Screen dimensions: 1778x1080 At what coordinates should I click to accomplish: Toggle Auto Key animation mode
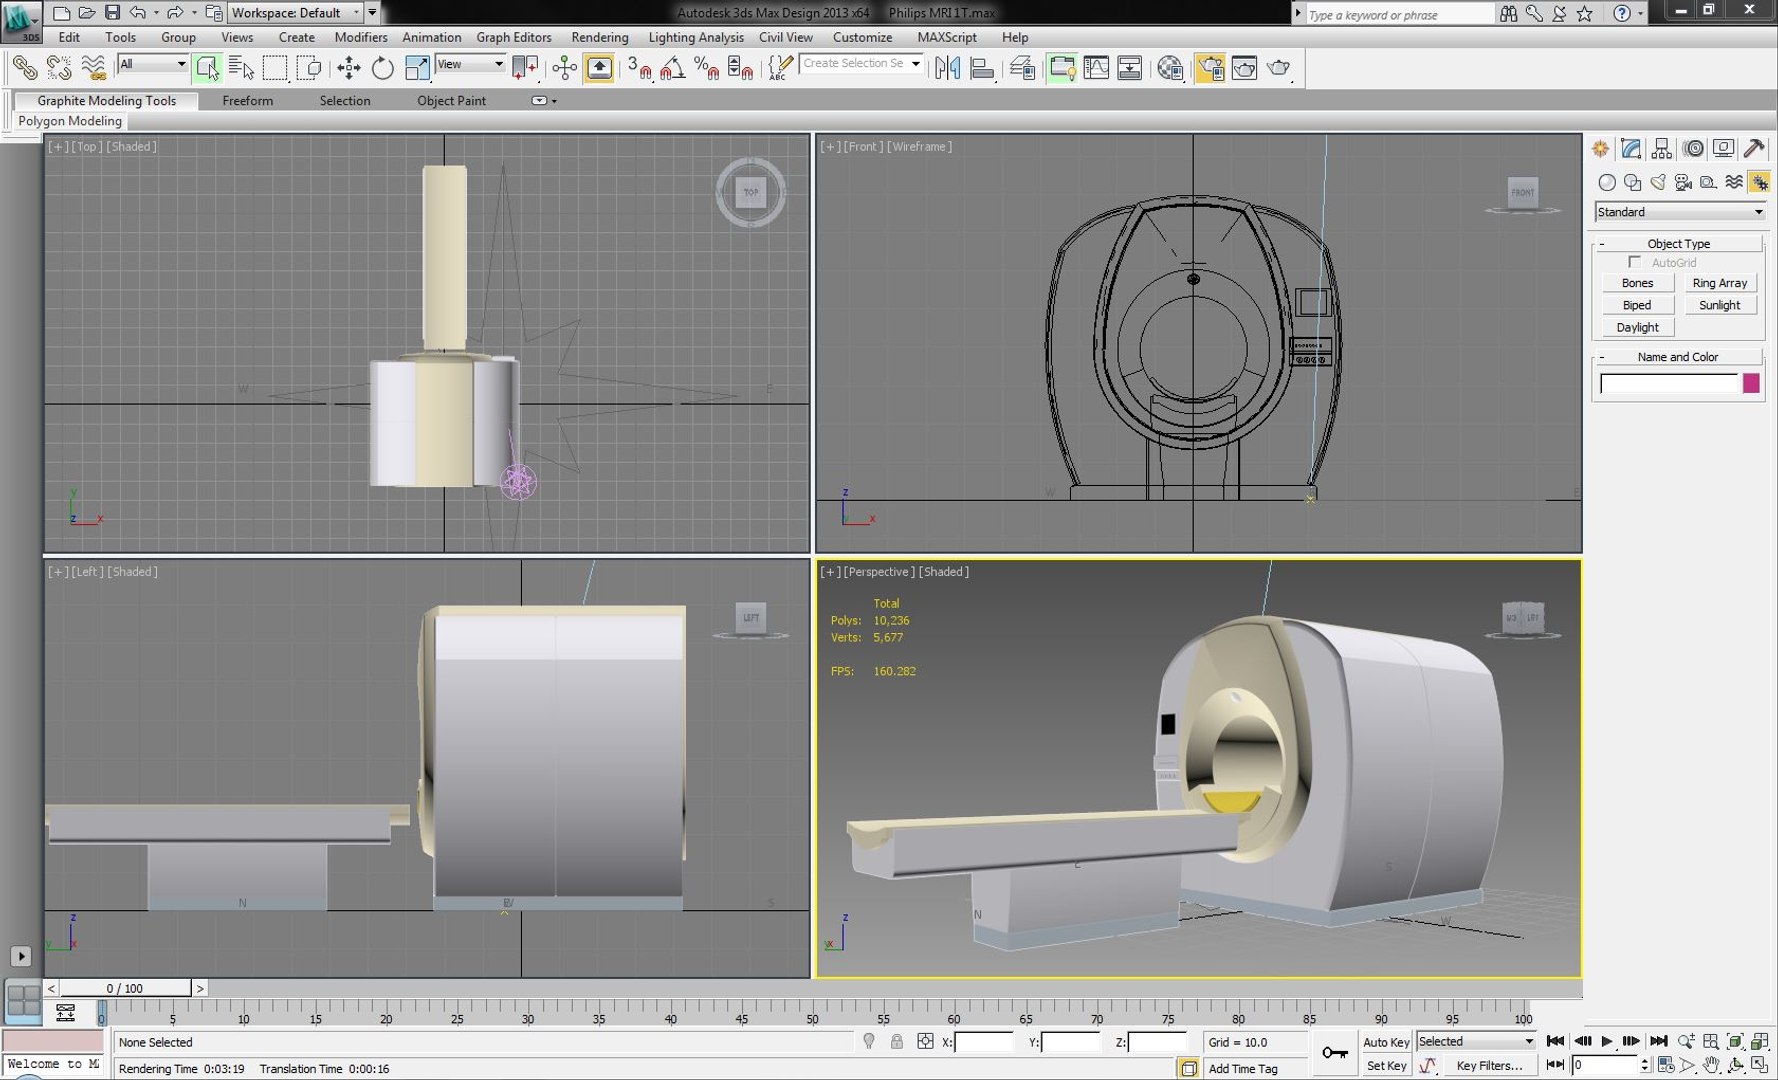[1386, 1042]
